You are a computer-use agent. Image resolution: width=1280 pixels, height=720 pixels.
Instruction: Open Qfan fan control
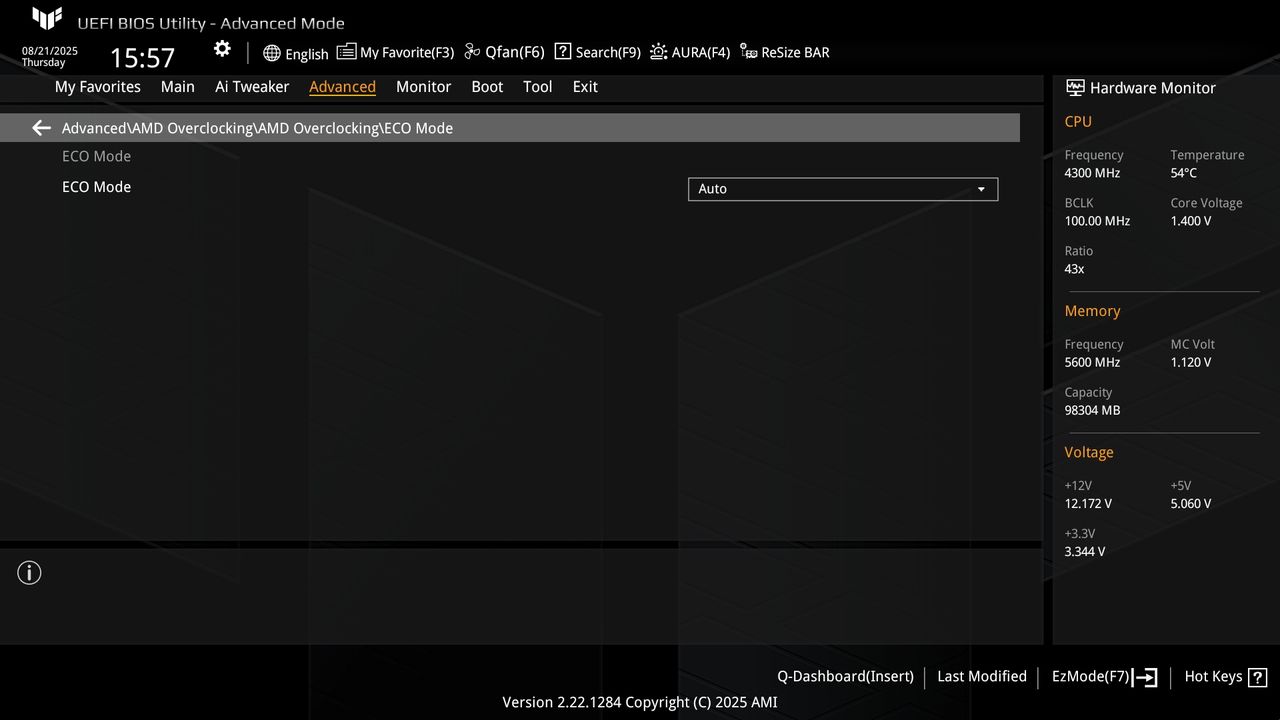point(504,52)
